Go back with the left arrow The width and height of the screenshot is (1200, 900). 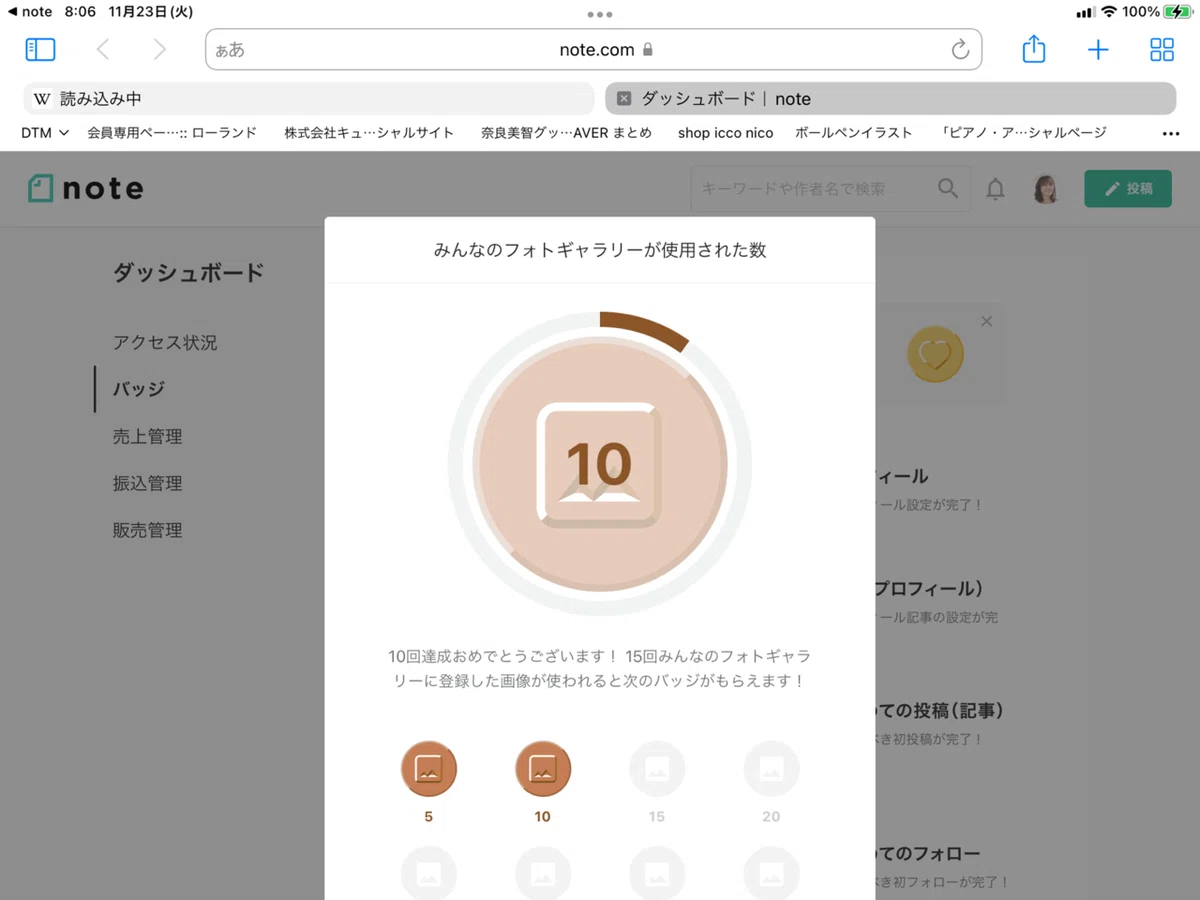click(102, 49)
